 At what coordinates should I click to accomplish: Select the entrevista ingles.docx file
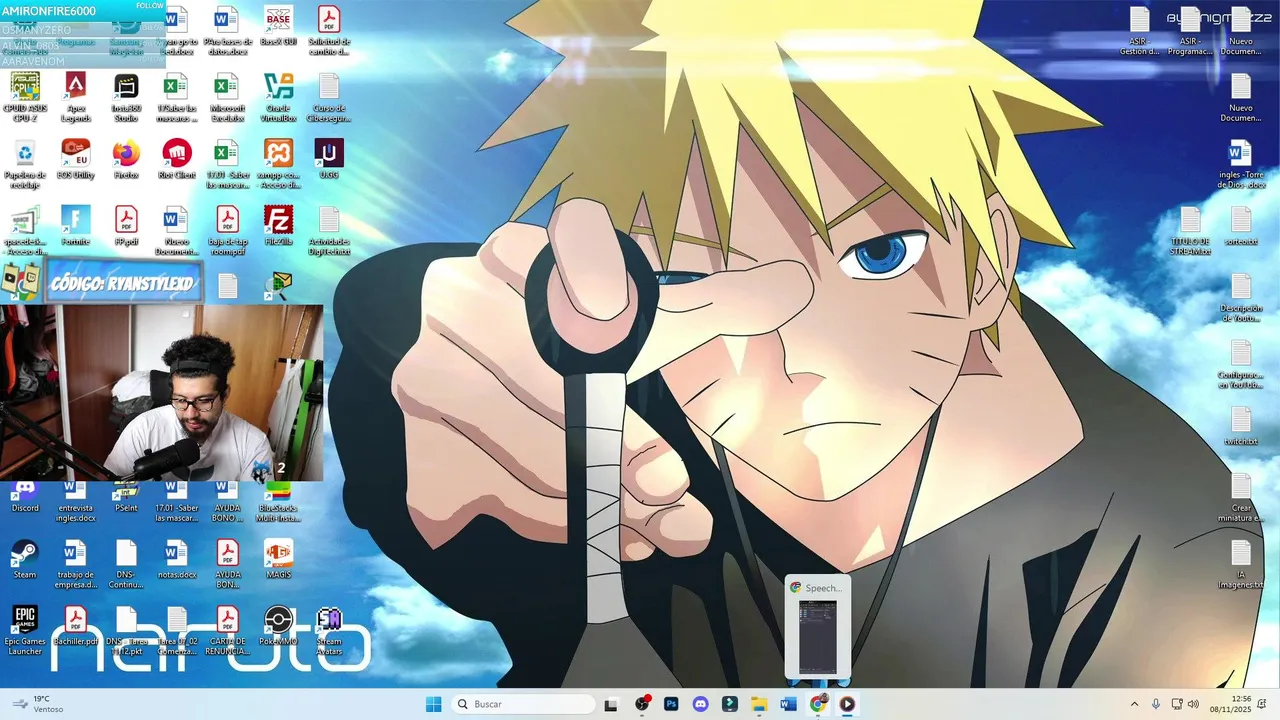point(76,501)
